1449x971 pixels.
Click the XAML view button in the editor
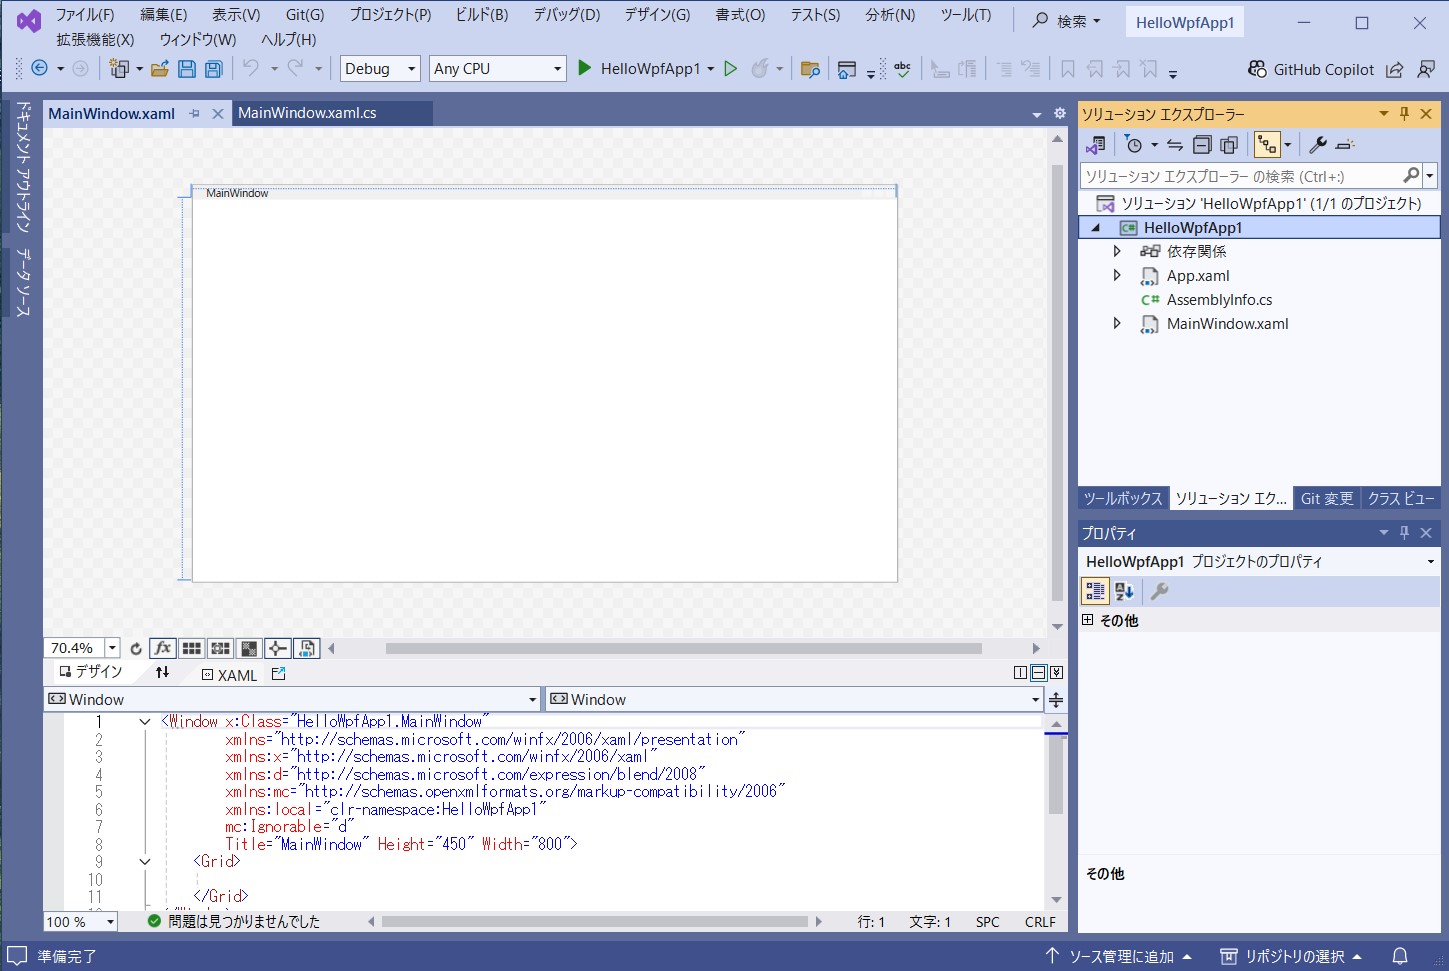(x=229, y=675)
